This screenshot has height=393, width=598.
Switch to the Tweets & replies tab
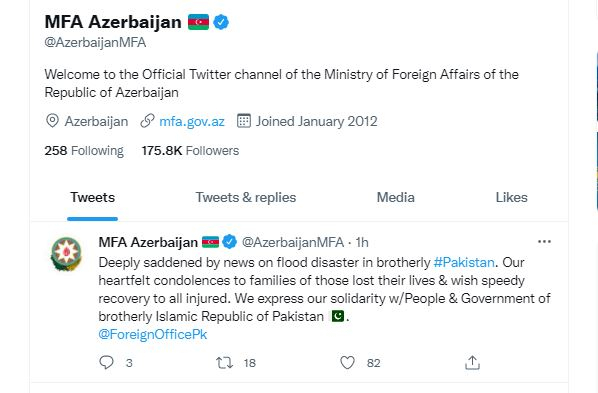point(246,197)
